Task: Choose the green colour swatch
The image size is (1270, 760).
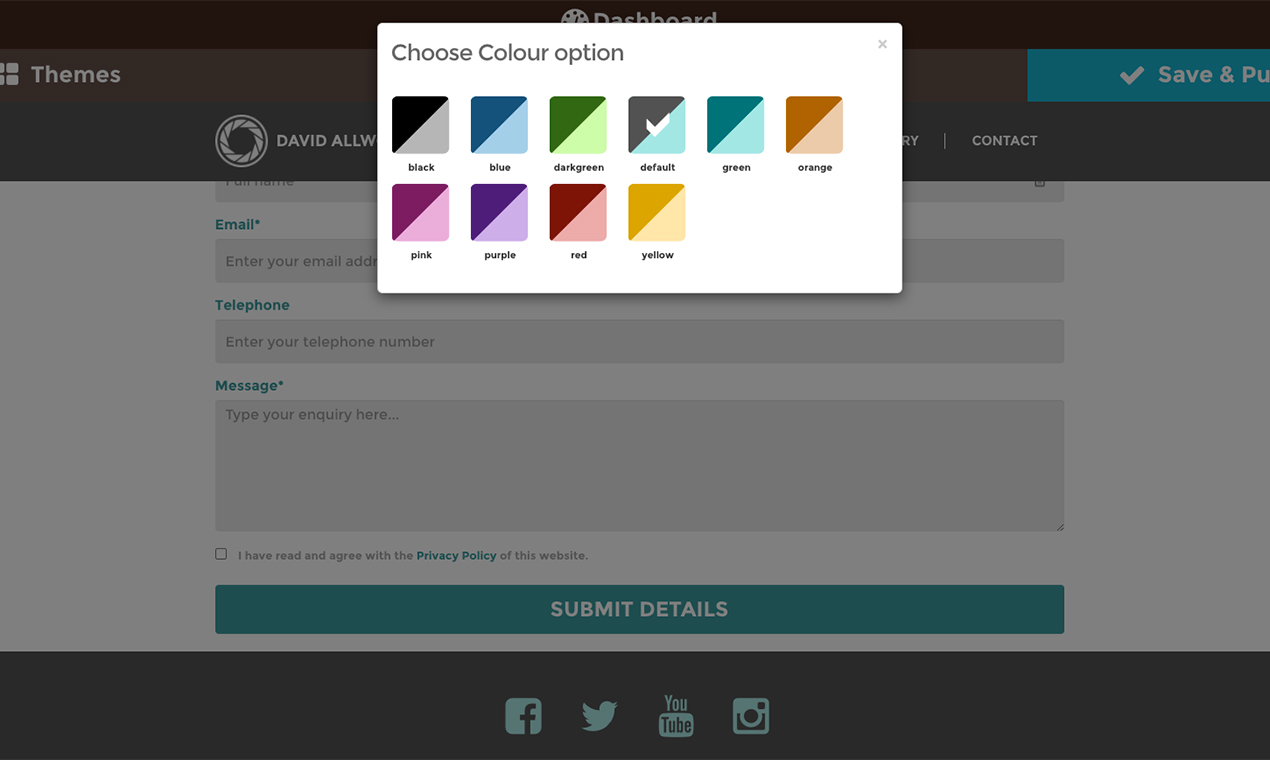Action: click(x=736, y=125)
